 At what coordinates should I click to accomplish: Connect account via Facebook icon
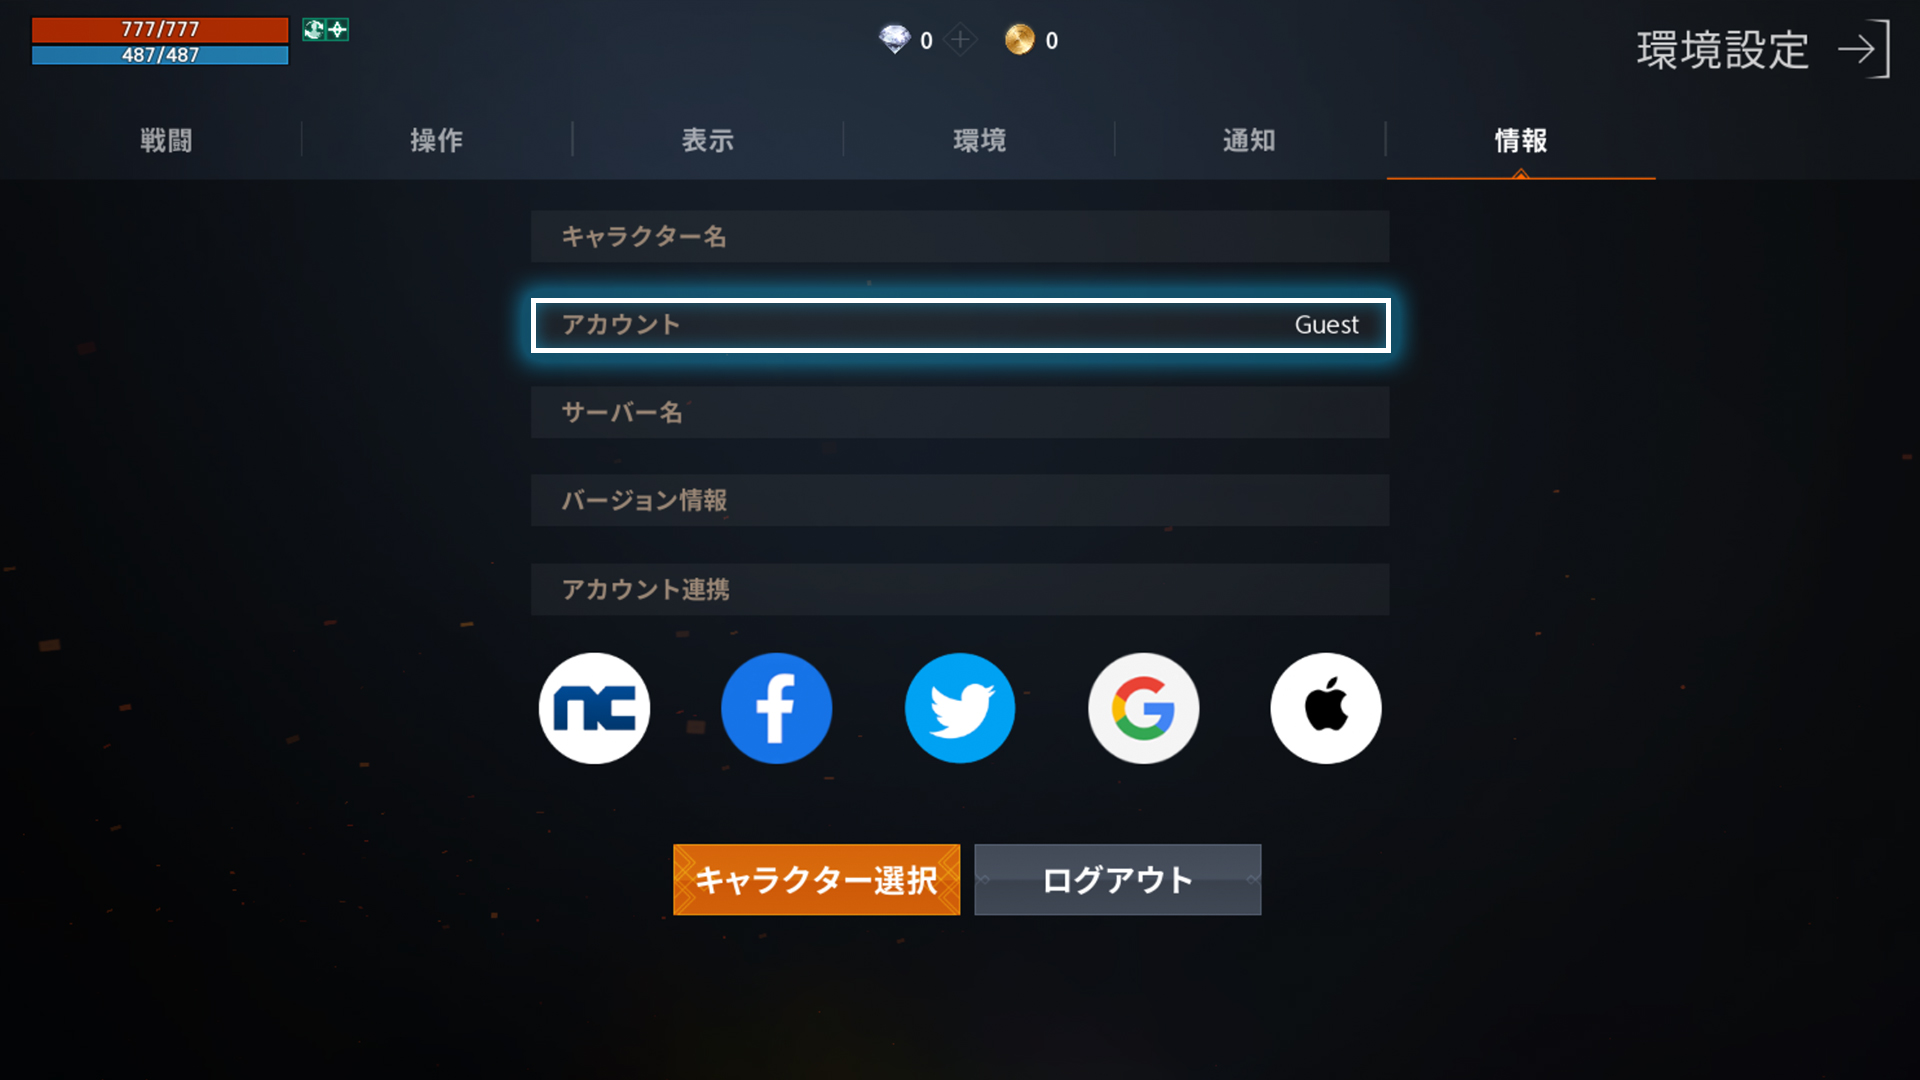(777, 708)
